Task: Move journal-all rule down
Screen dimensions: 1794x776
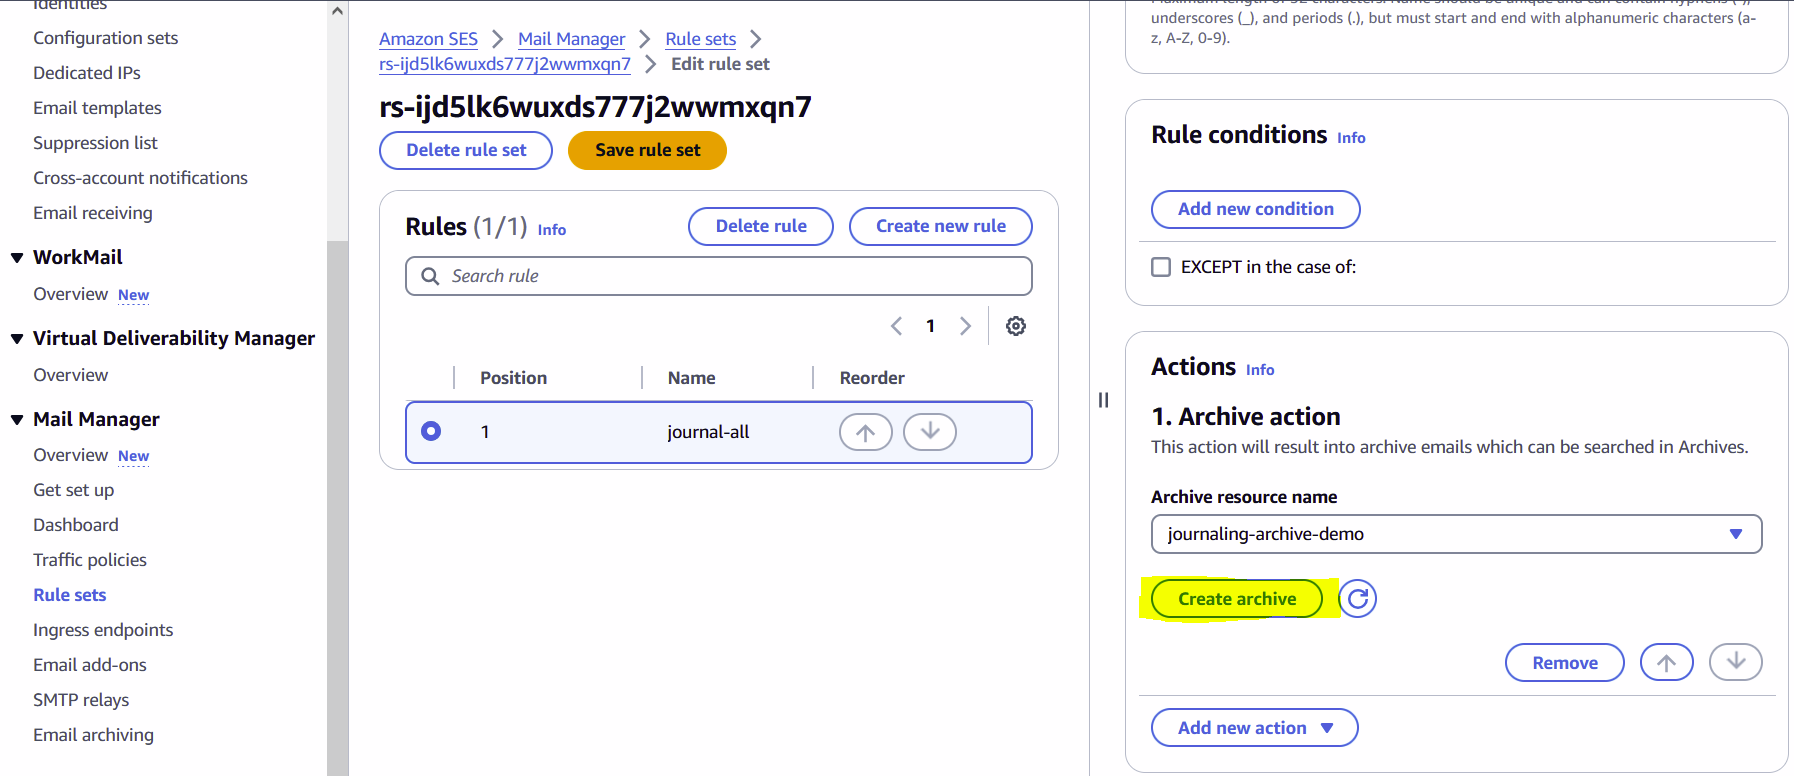Action: [930, 432]
